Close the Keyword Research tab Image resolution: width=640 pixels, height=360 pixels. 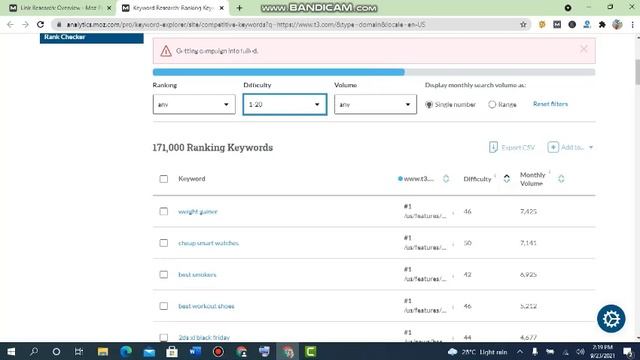click(x=222, y=8)
